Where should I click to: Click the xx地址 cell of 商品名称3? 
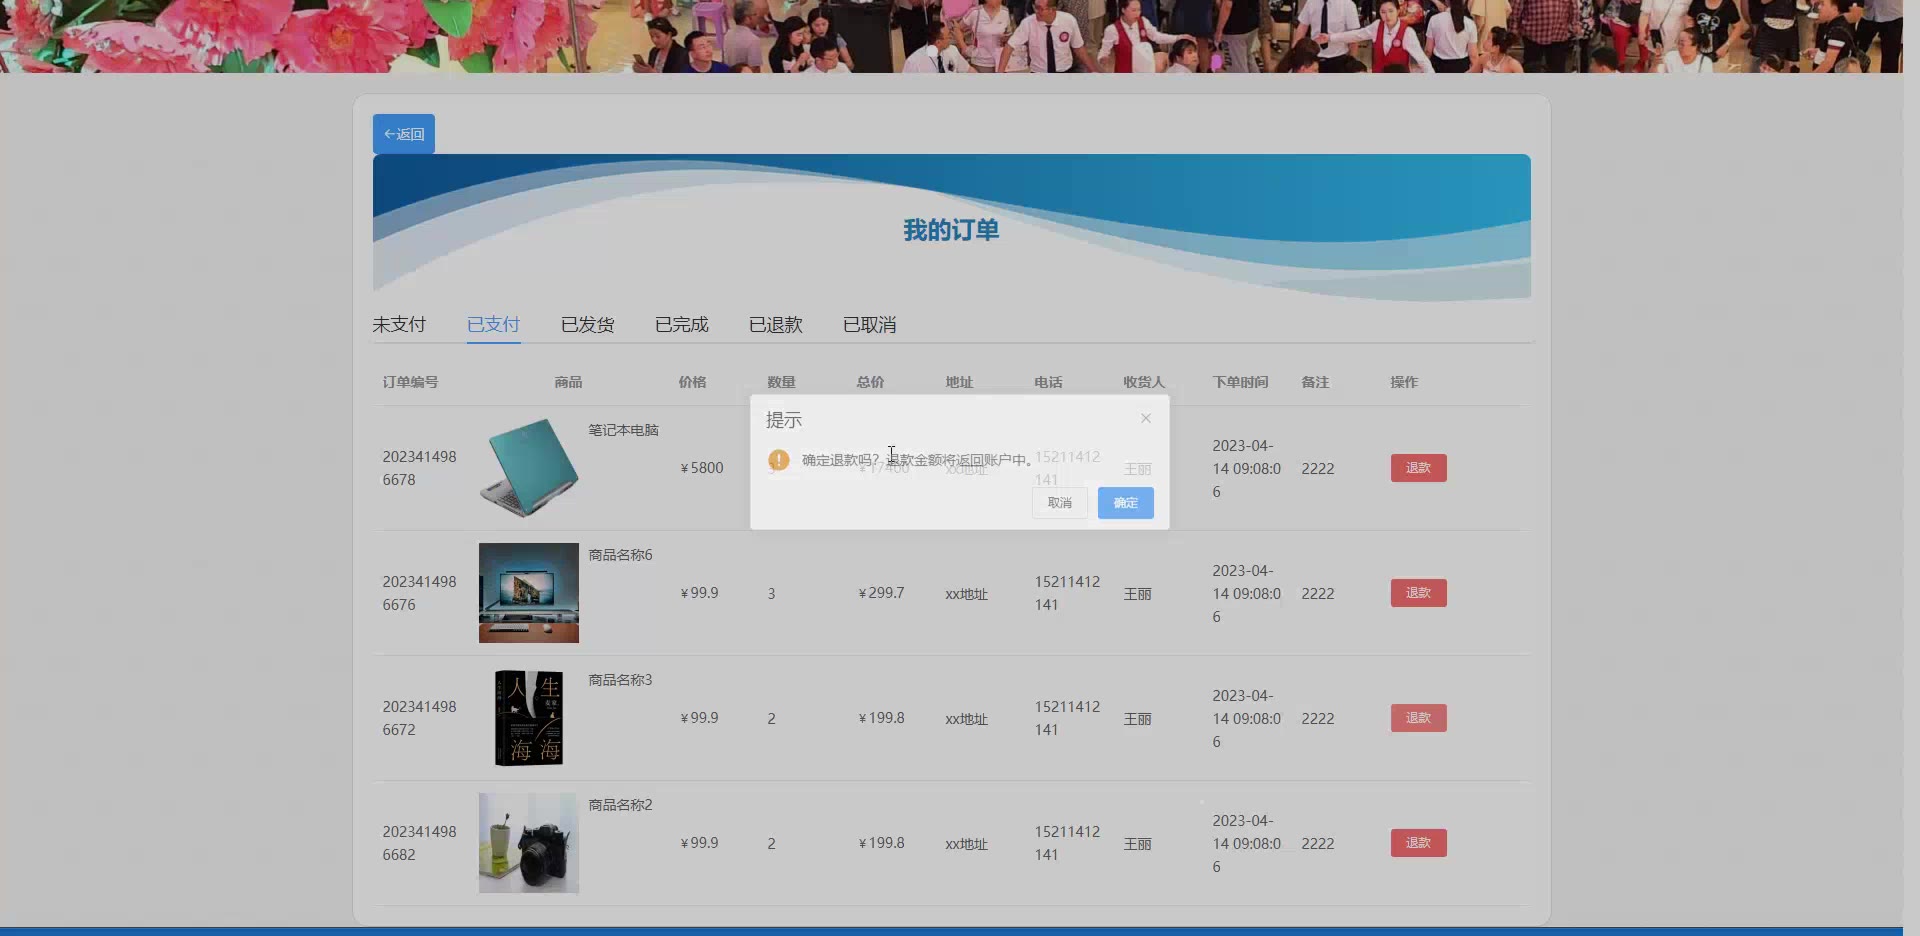point(966,719)
